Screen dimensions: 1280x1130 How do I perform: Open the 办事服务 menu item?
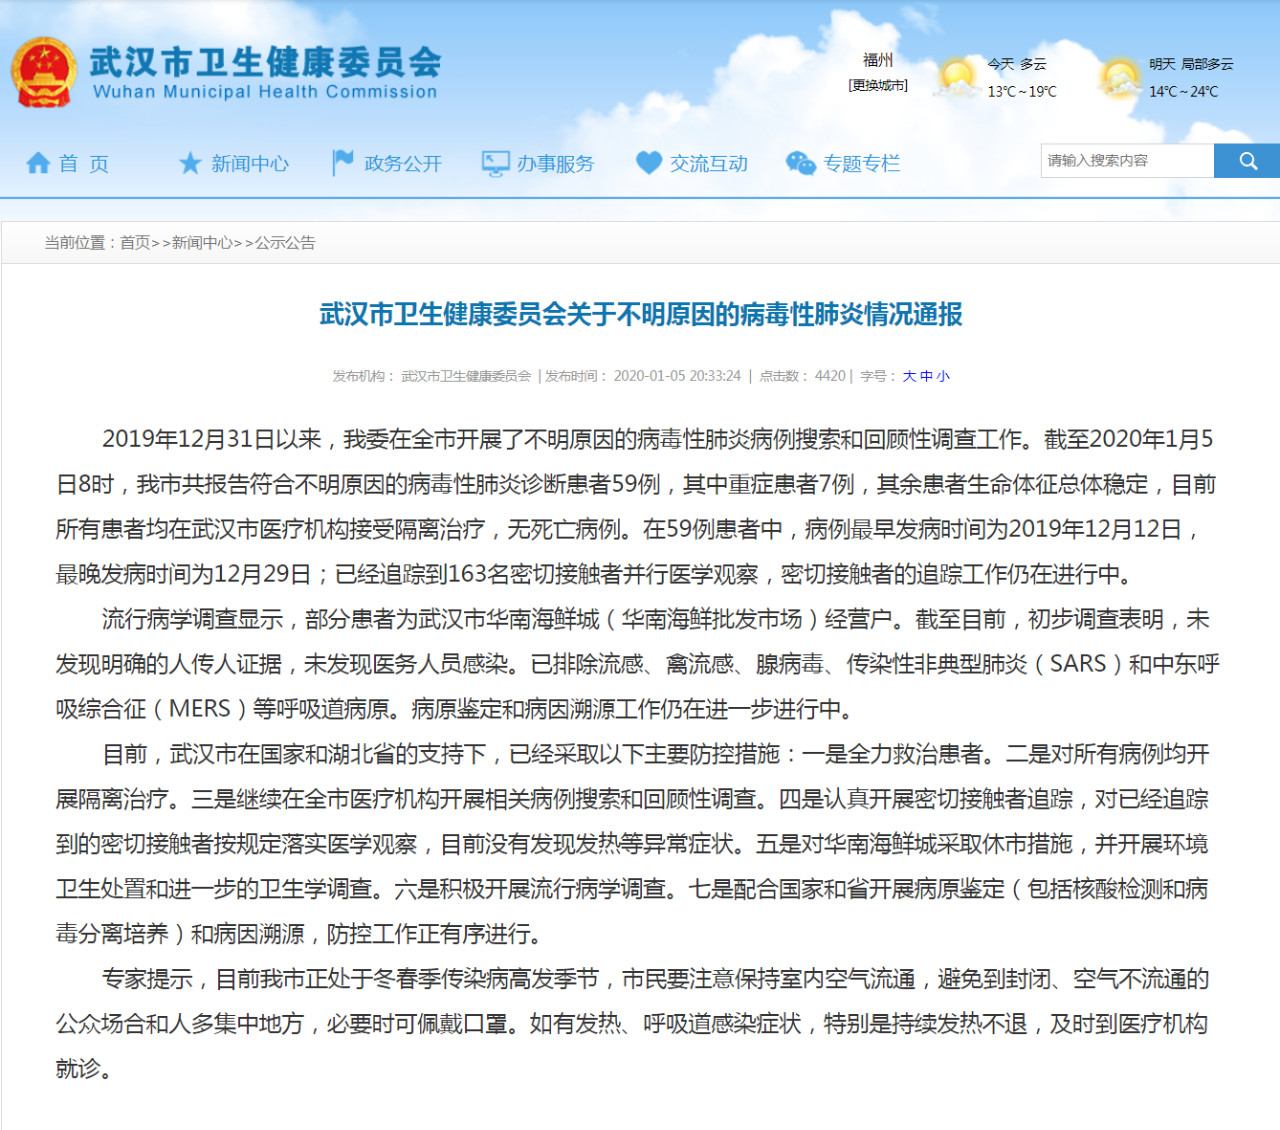pyautogui.click(x=556, y=163)
